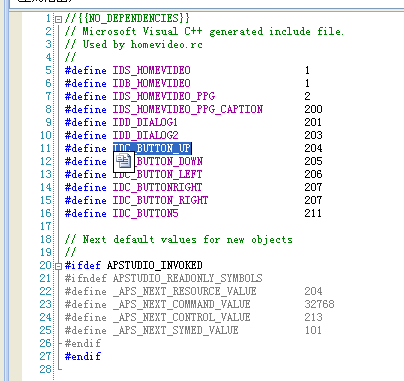404x381 pixels.
Task: Click the copy drag icon near IDC_BUTTON_DOWN
Action: pyautogui.click(x=124, y=161)
